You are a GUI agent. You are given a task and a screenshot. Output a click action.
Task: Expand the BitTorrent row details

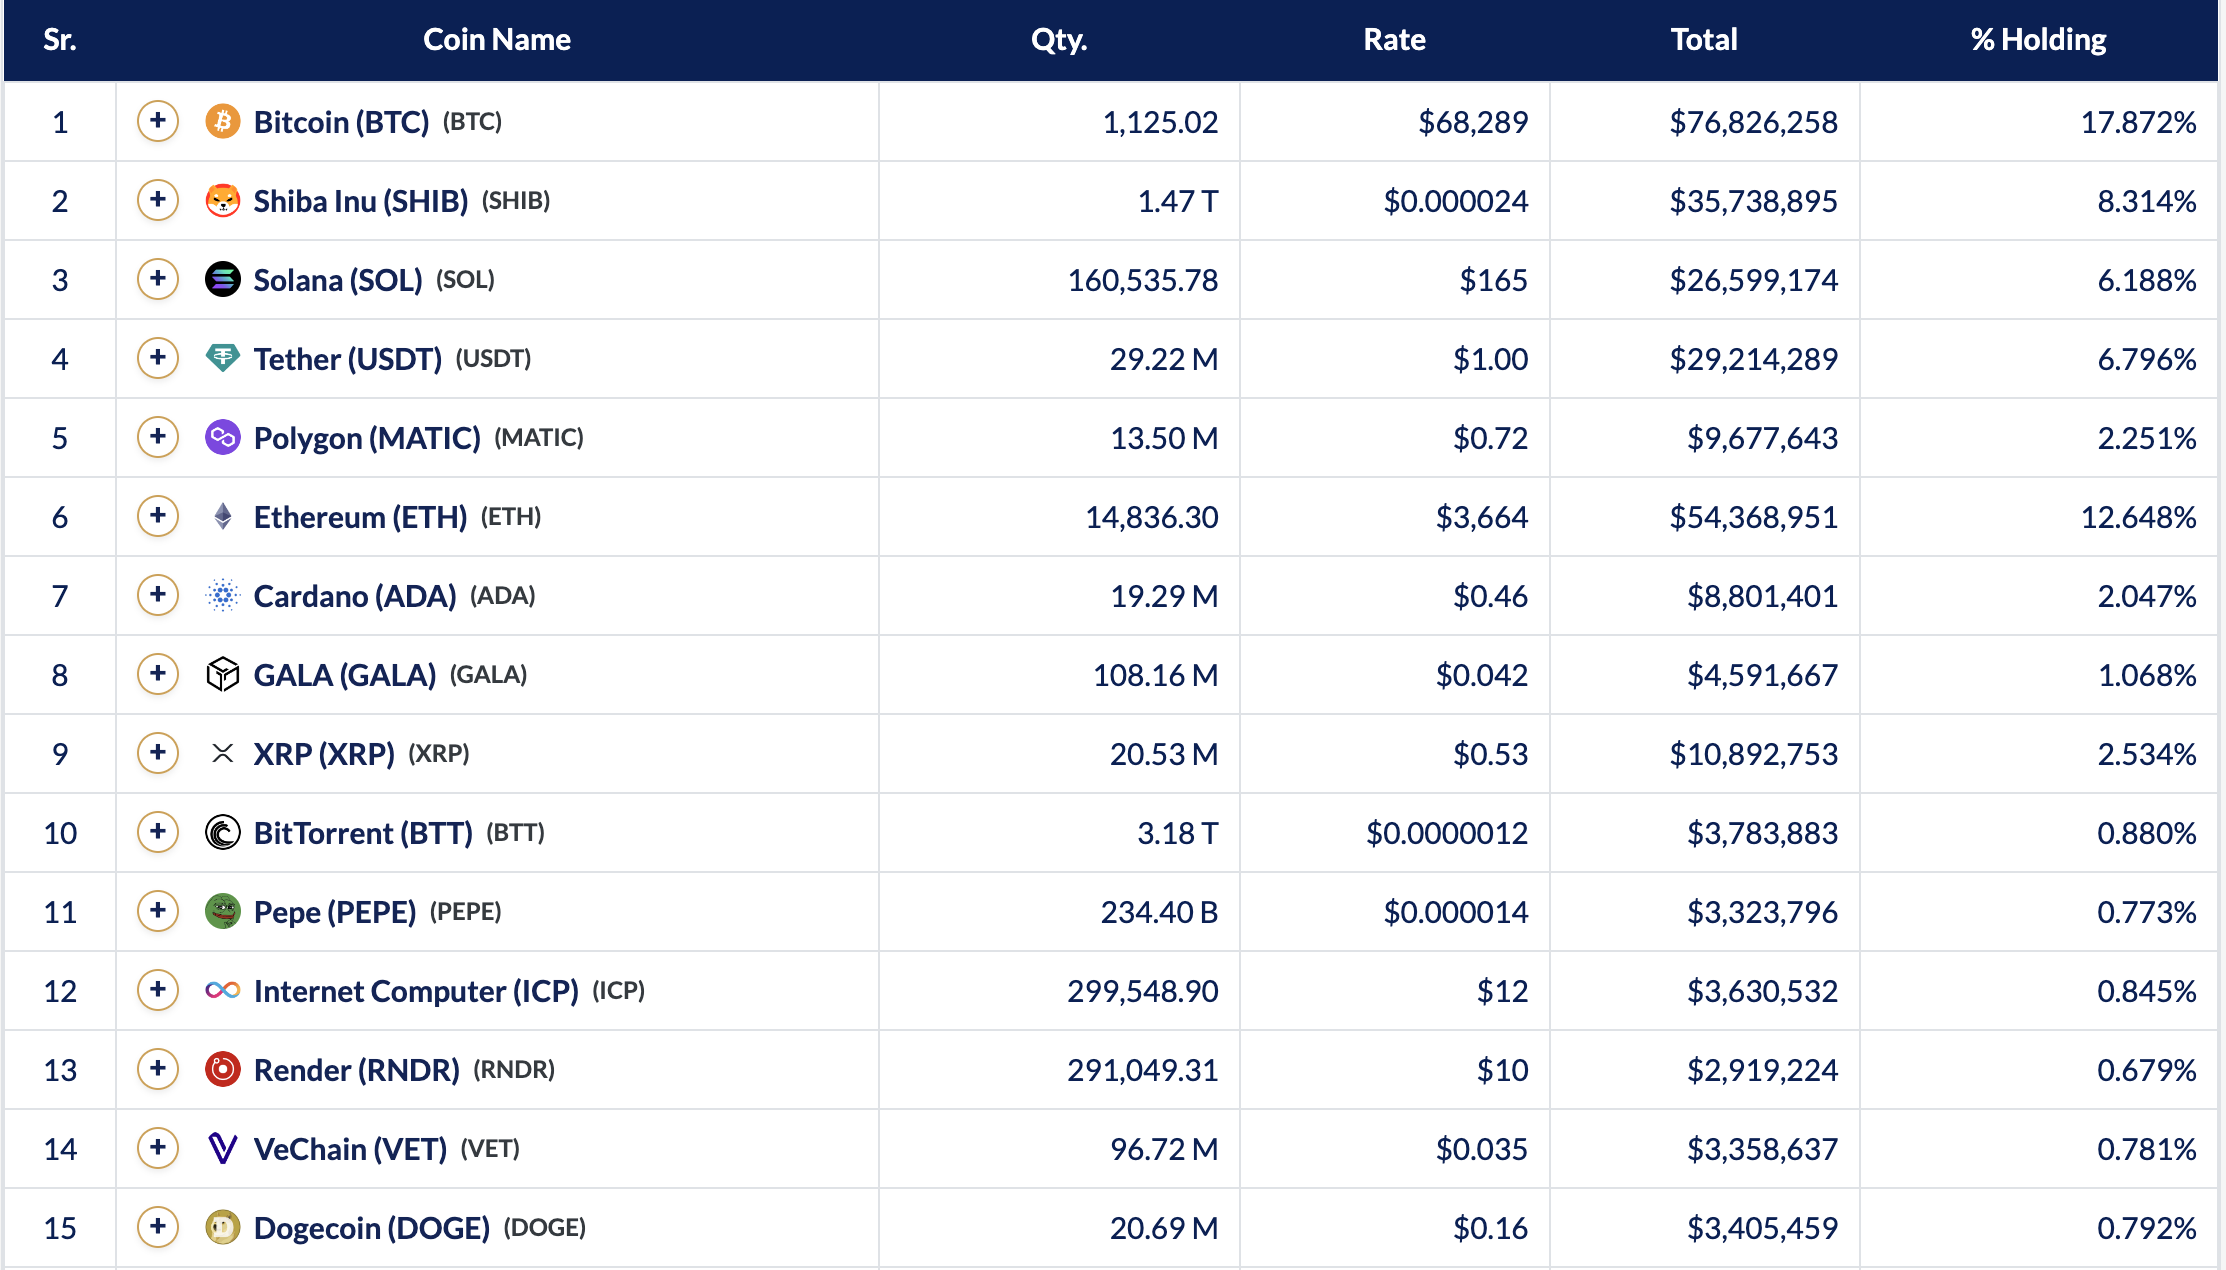pyautogui.click(x=158, y=832)
